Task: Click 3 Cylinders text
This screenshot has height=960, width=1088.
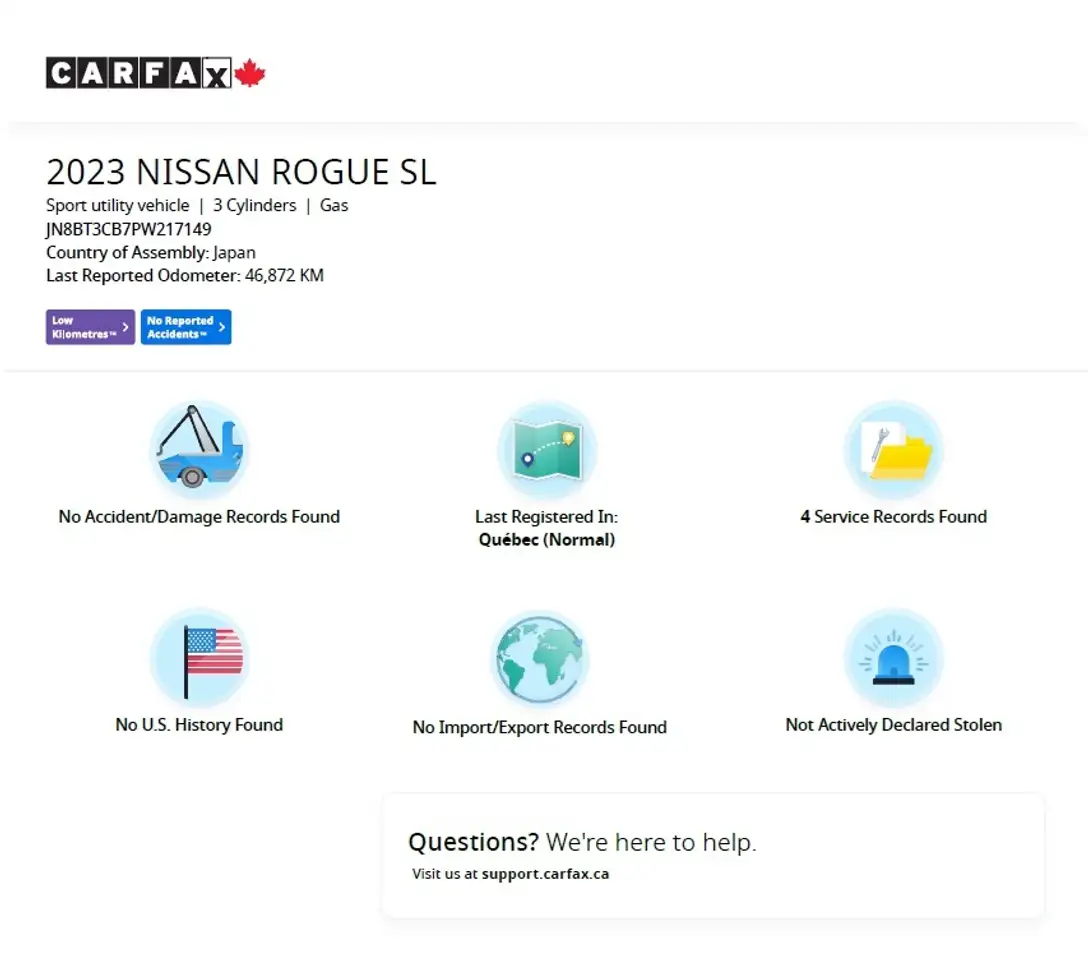Action: tap(255, 205)
